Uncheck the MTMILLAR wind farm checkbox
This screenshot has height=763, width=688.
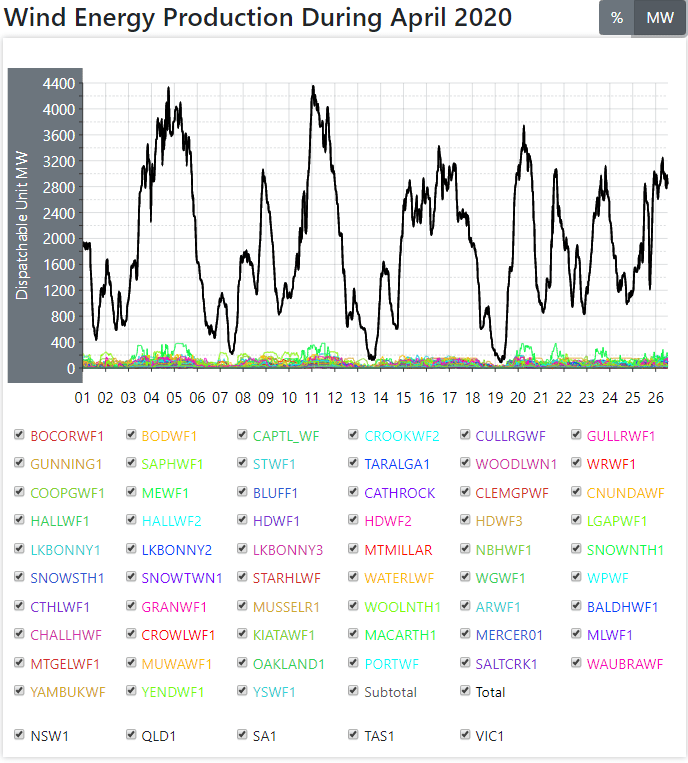(x=354, y=549)
